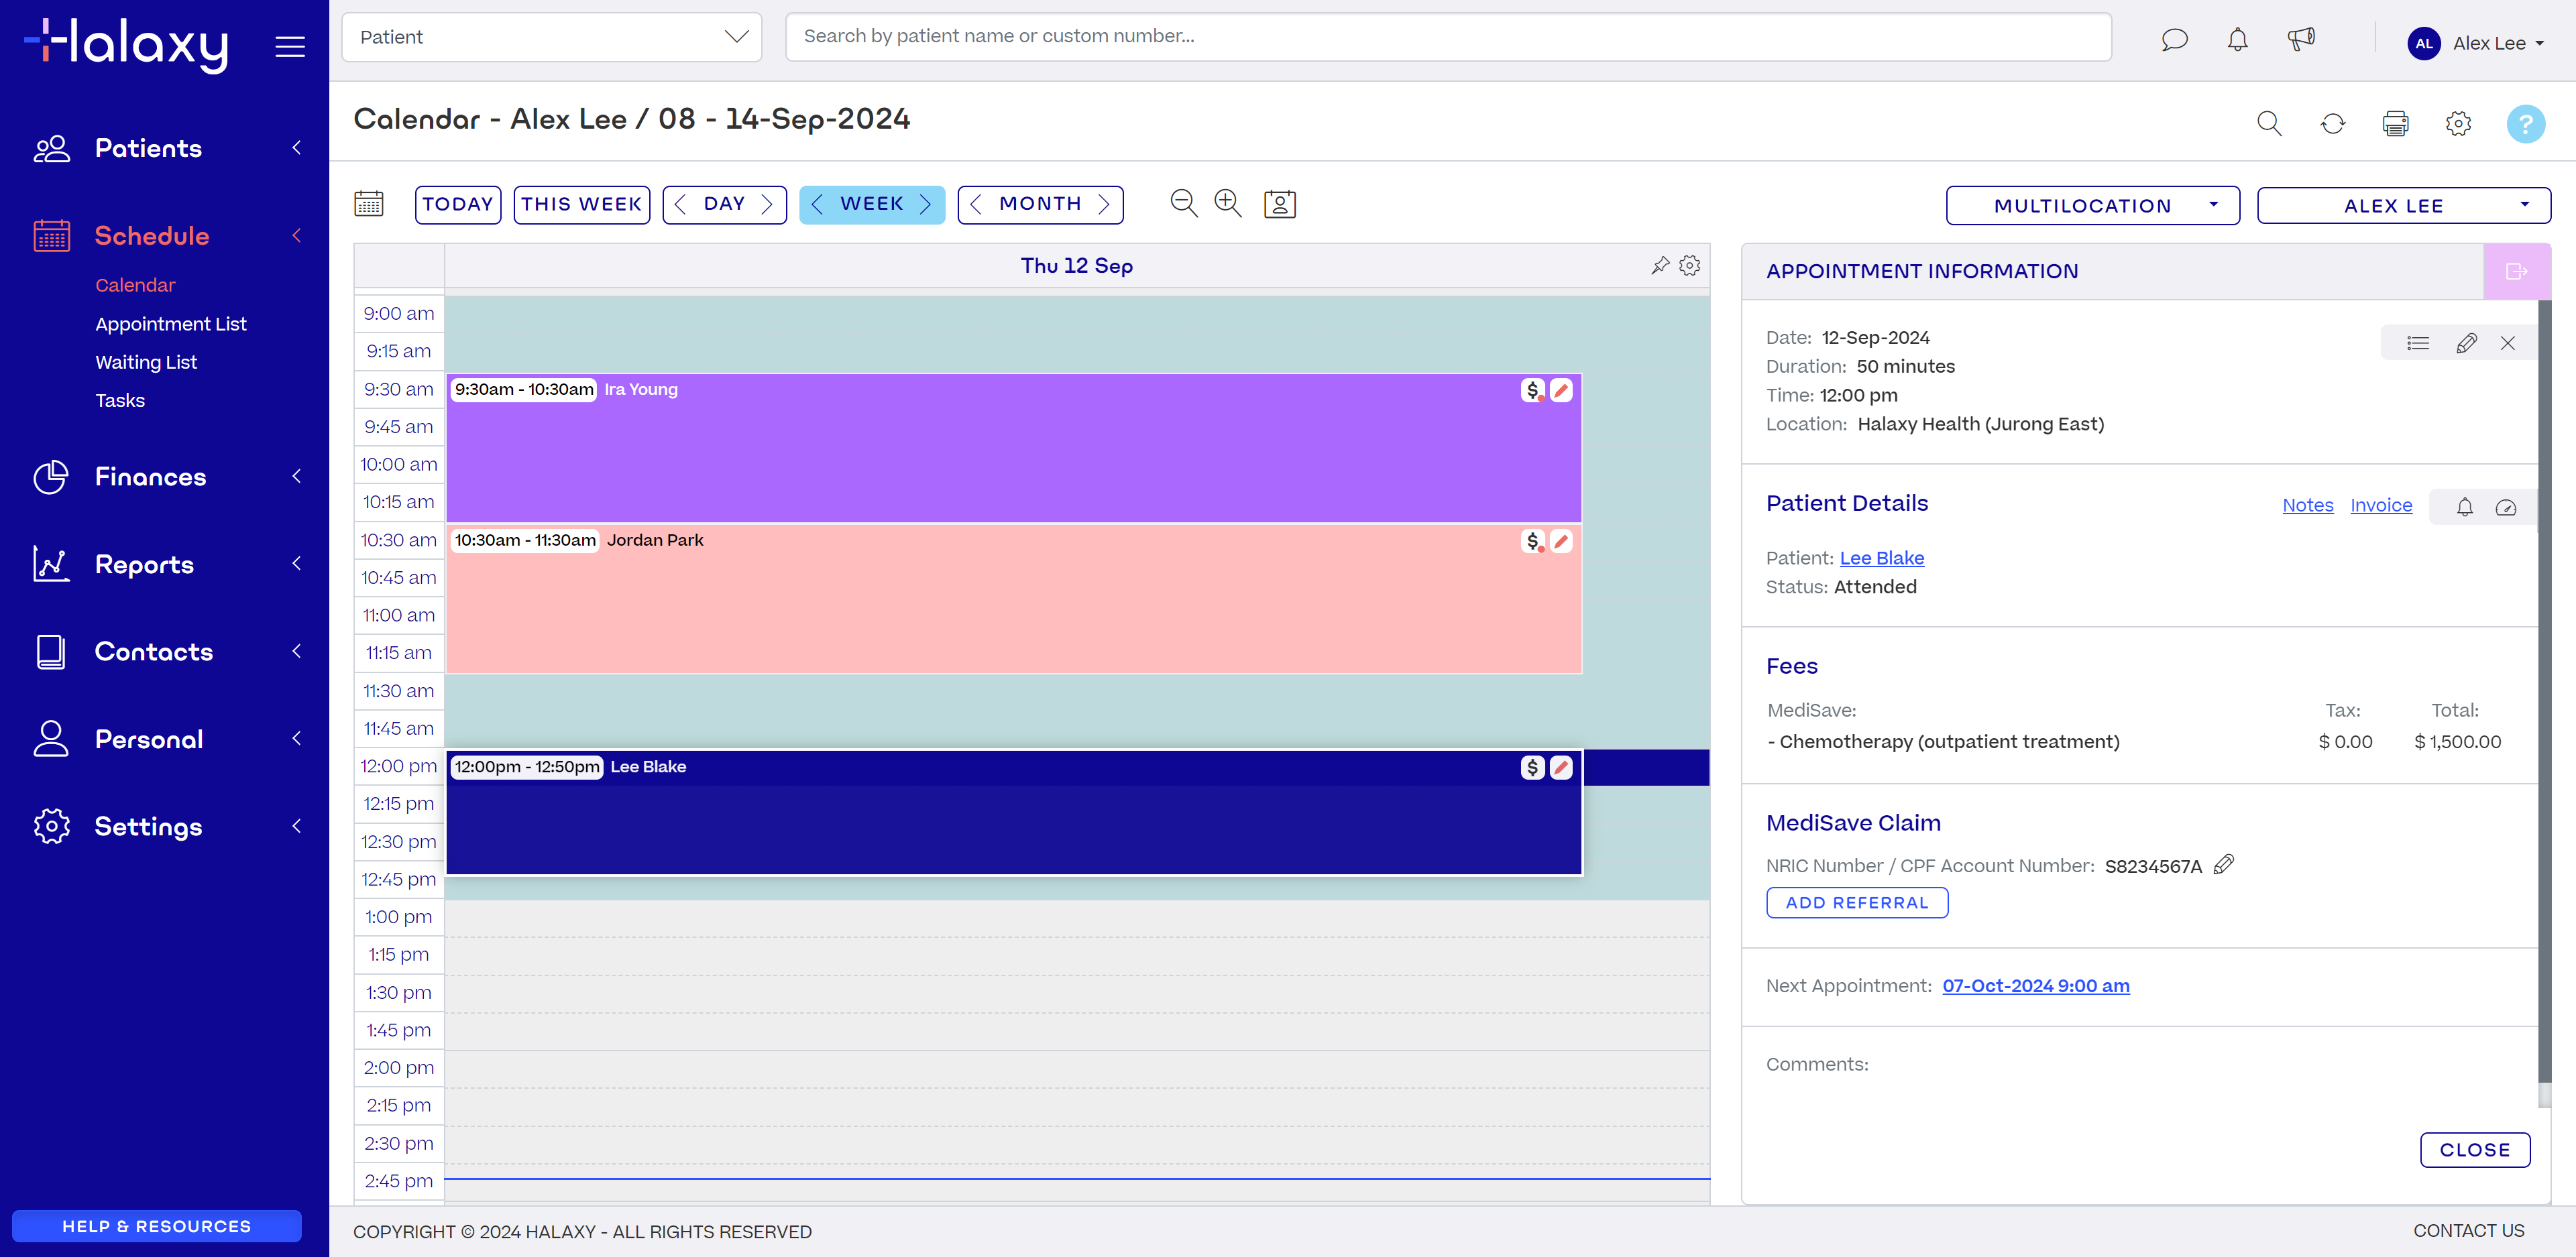Screen dimensions: 2576x1257
Task: Click dollar icon on Lee Blake appointment
Action: pos(1532,767)
